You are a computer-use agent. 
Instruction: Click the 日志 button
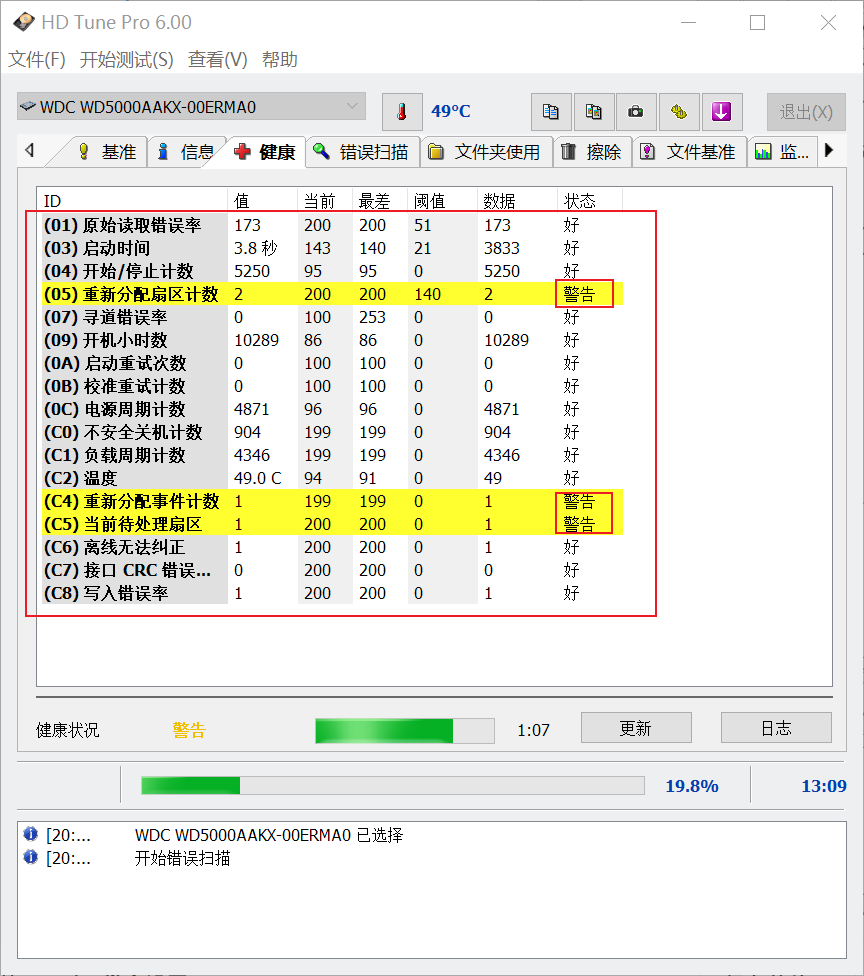tap(776, 728)
